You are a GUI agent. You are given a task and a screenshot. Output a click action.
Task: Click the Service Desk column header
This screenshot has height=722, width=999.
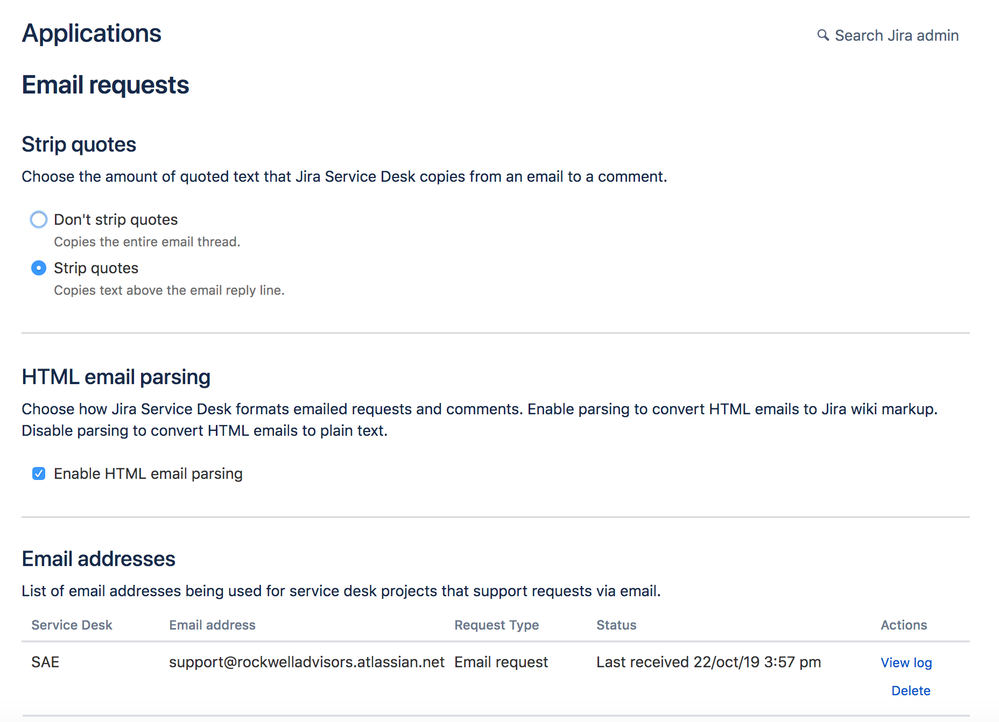(71, 625)
